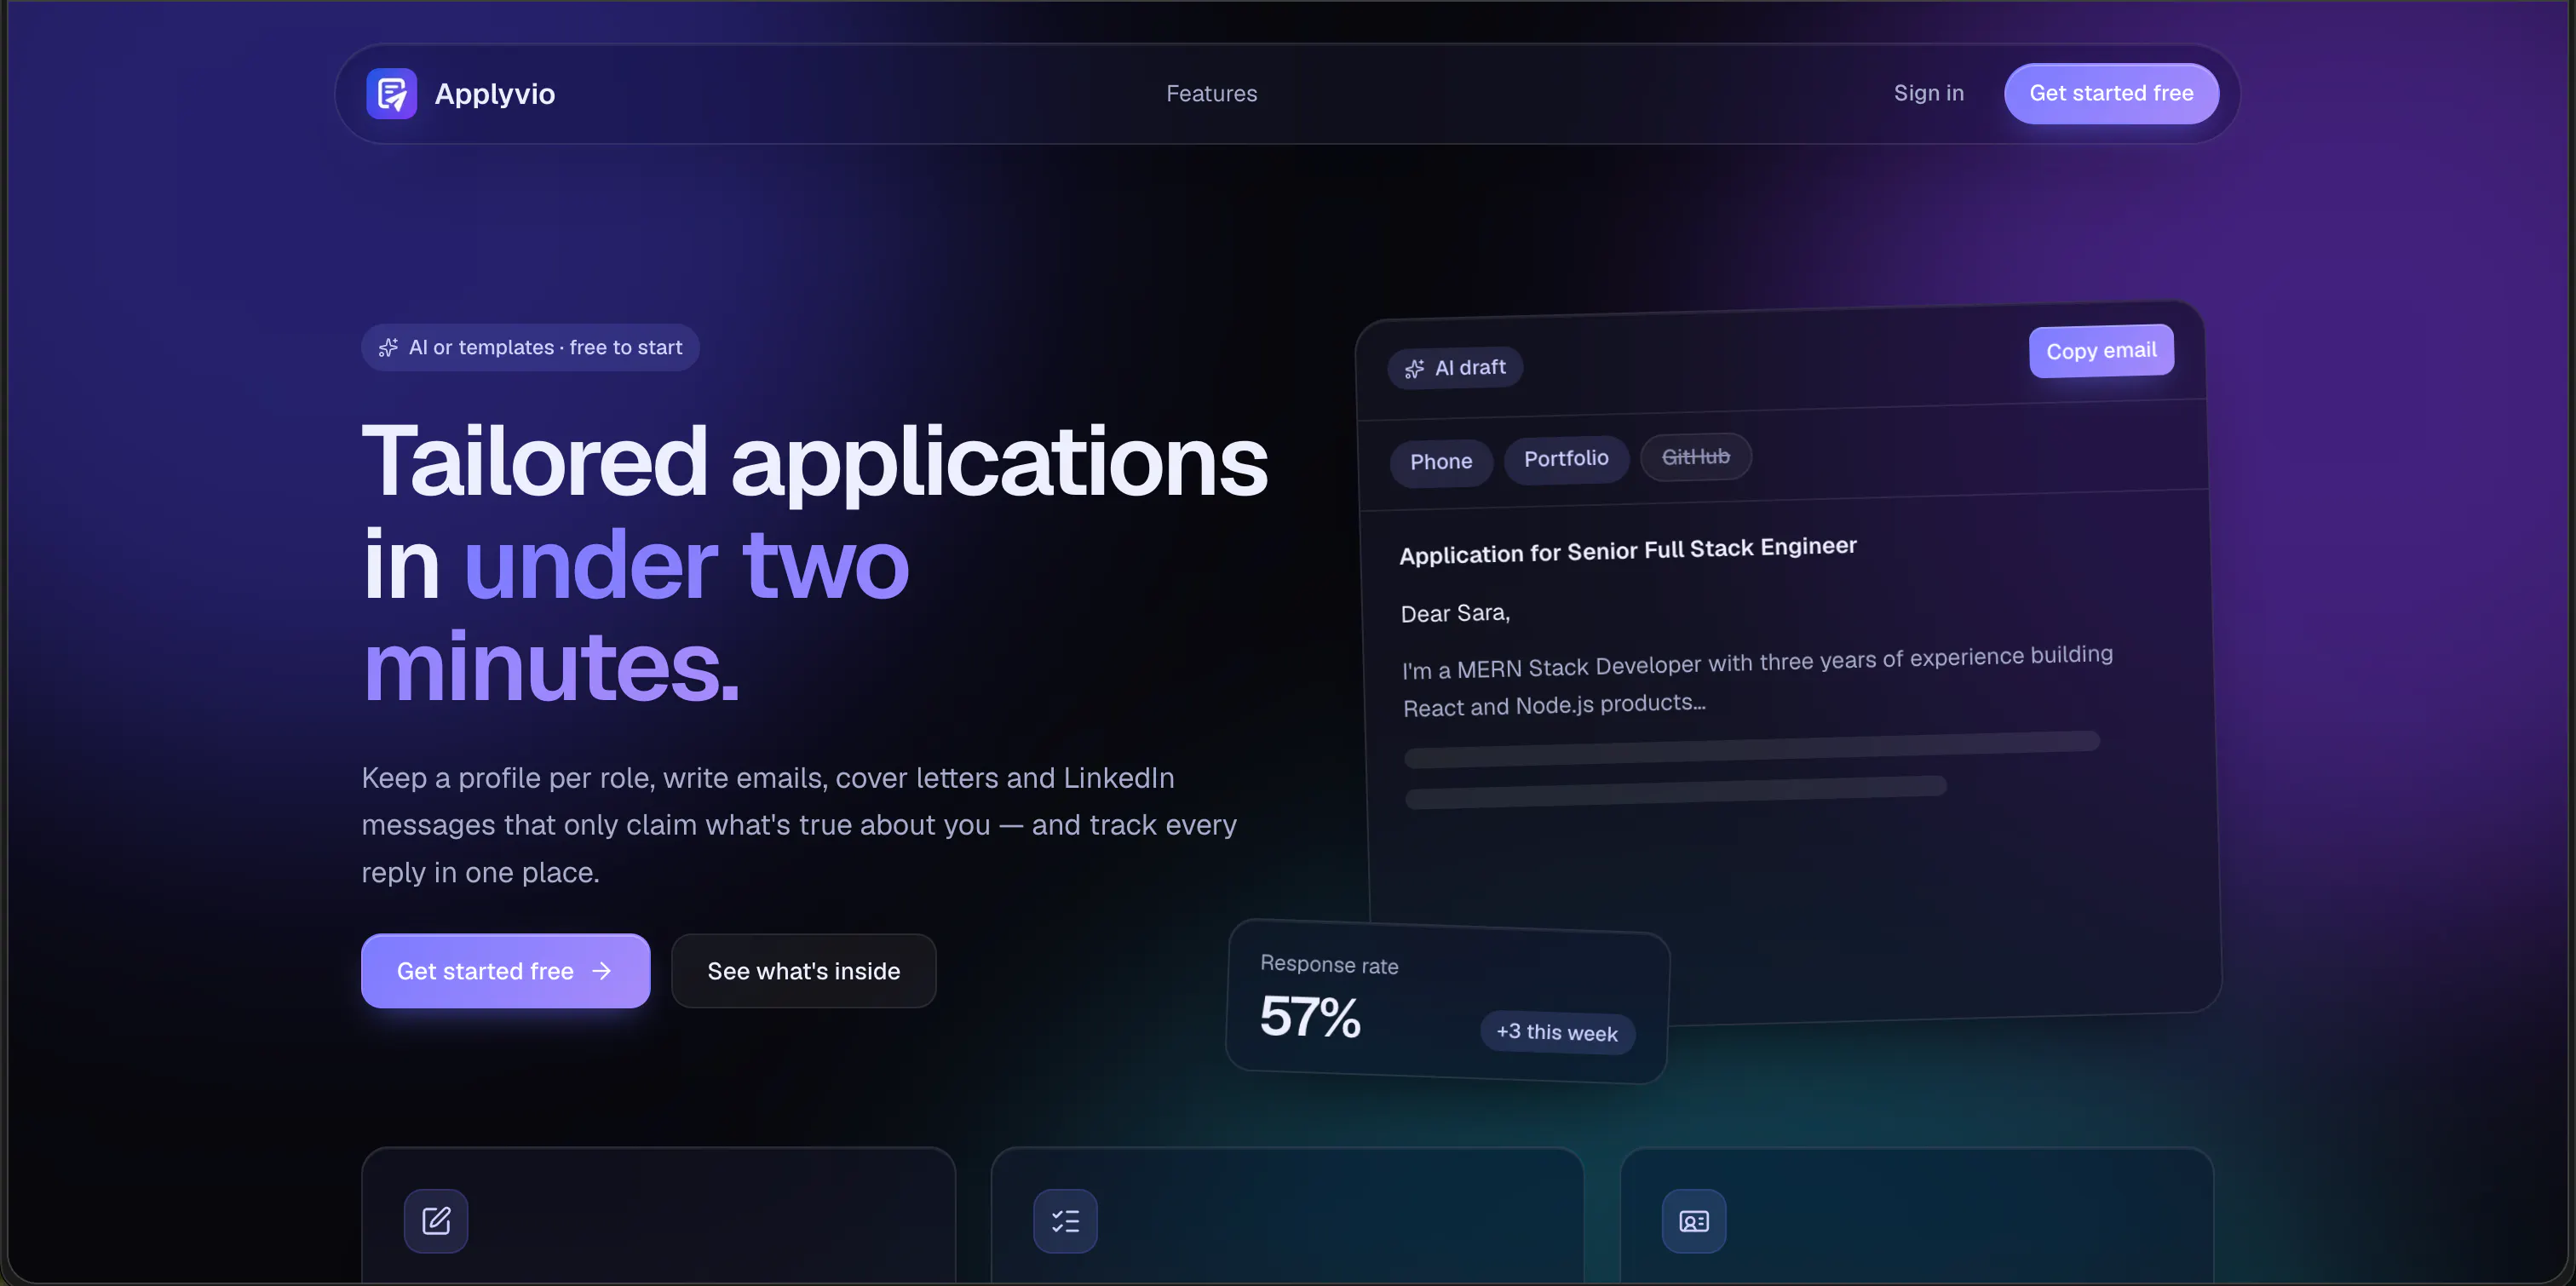Click the pencil edit icon on the first feature card
Viewport: 2576px width, 1286px height.
click(436, 1220)
